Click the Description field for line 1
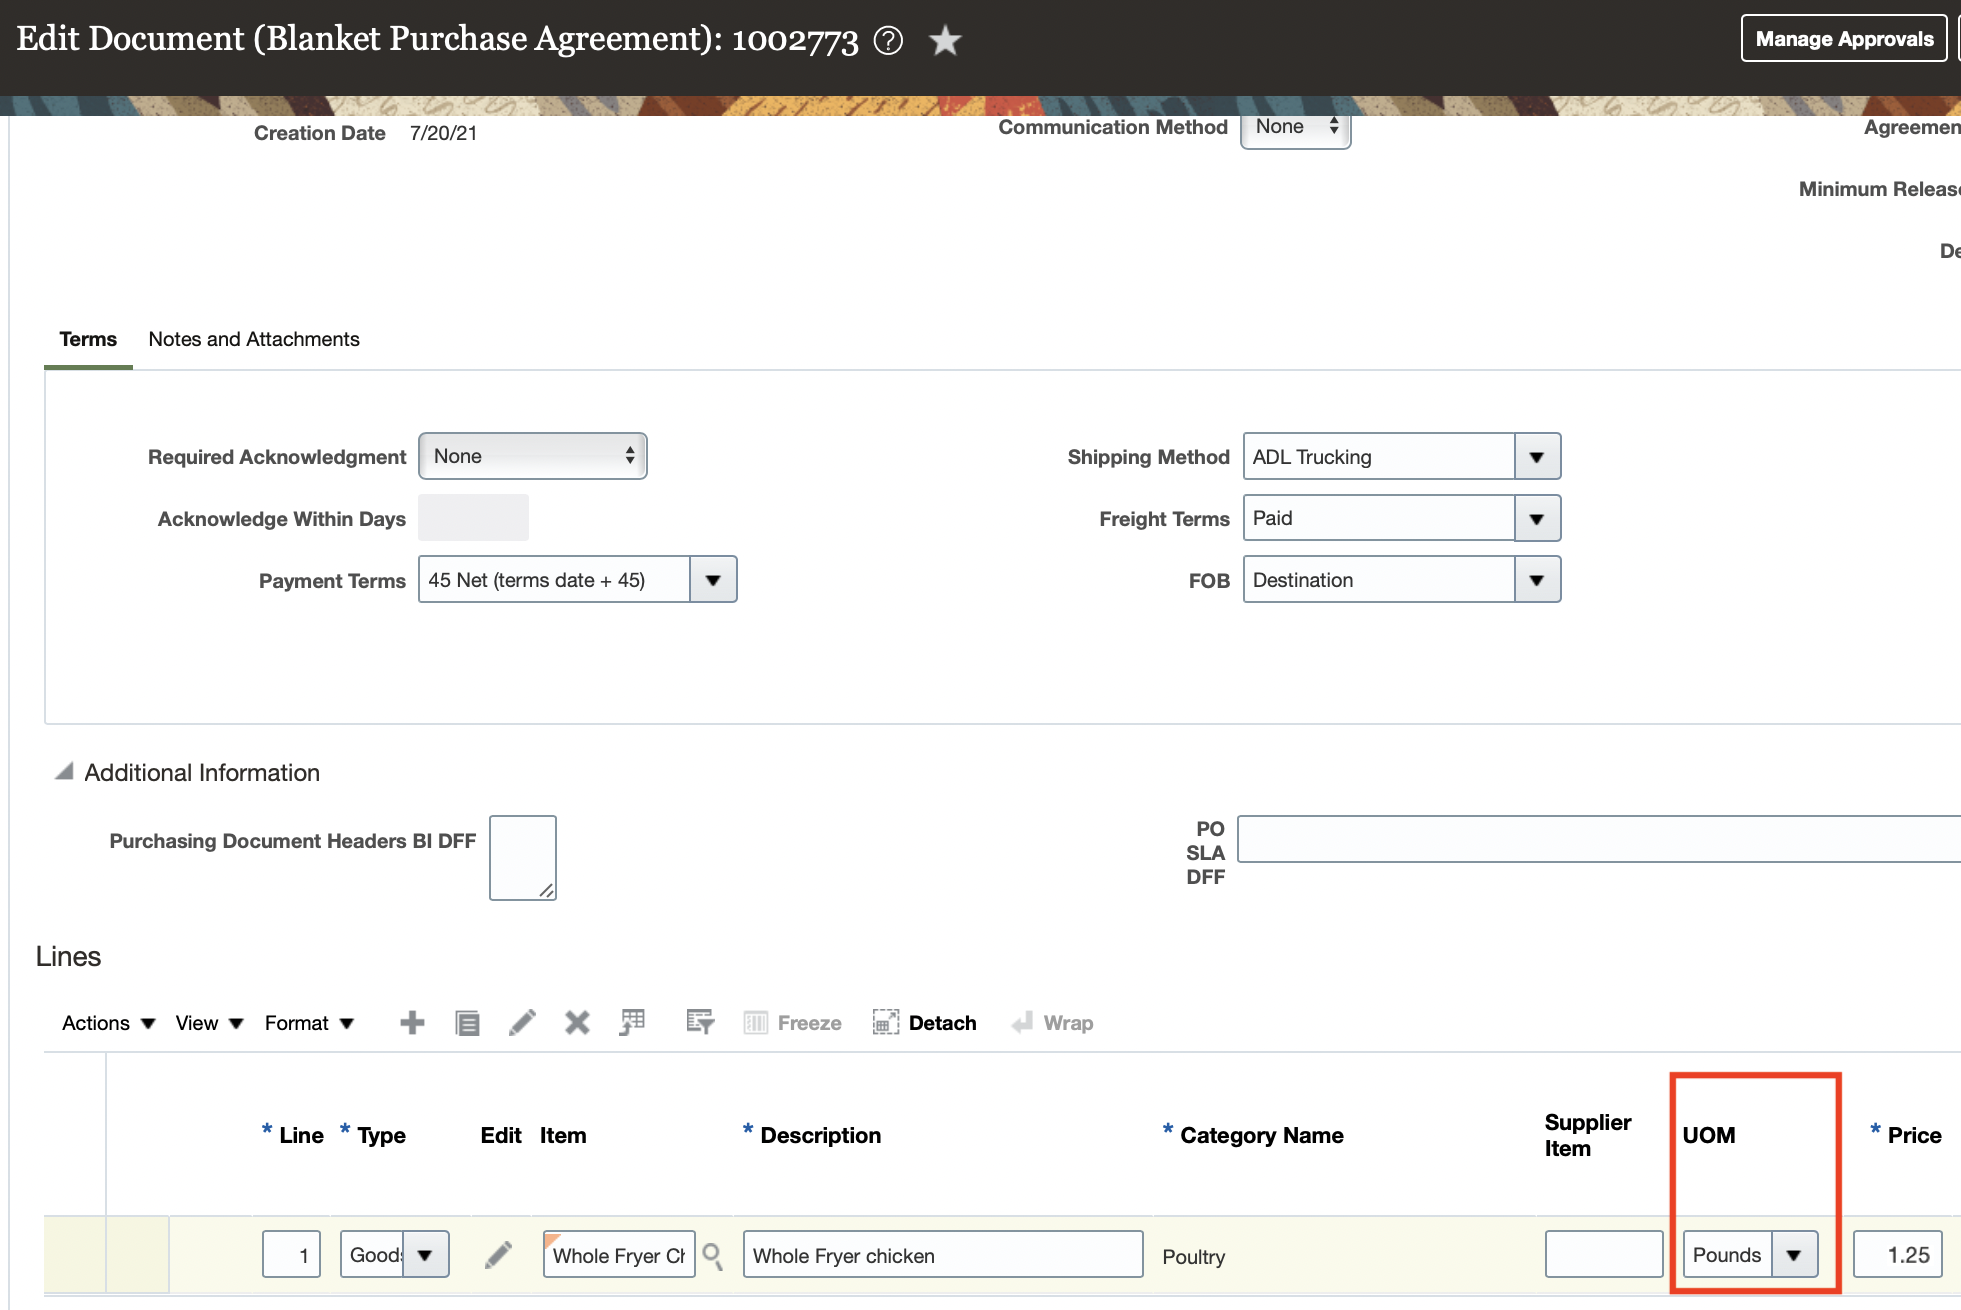The width and height of the screenshot is (1961, 1310). click(942, 1255)
